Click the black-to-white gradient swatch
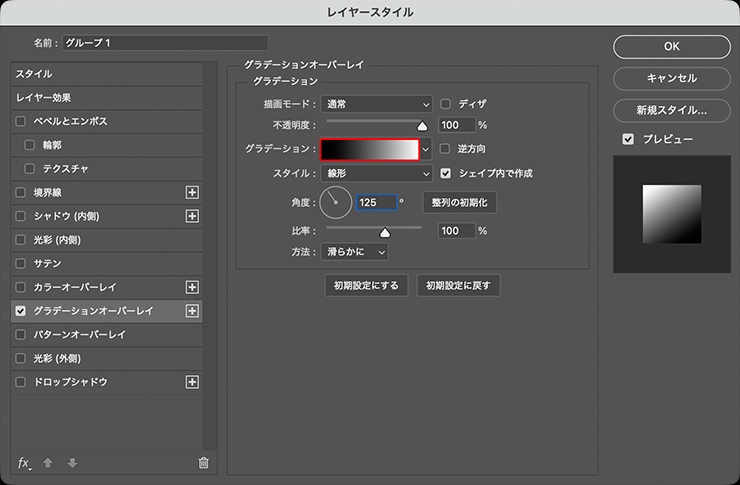Image resolution: width=740 pixels, height=485 pixels. [x=369, y=149]
